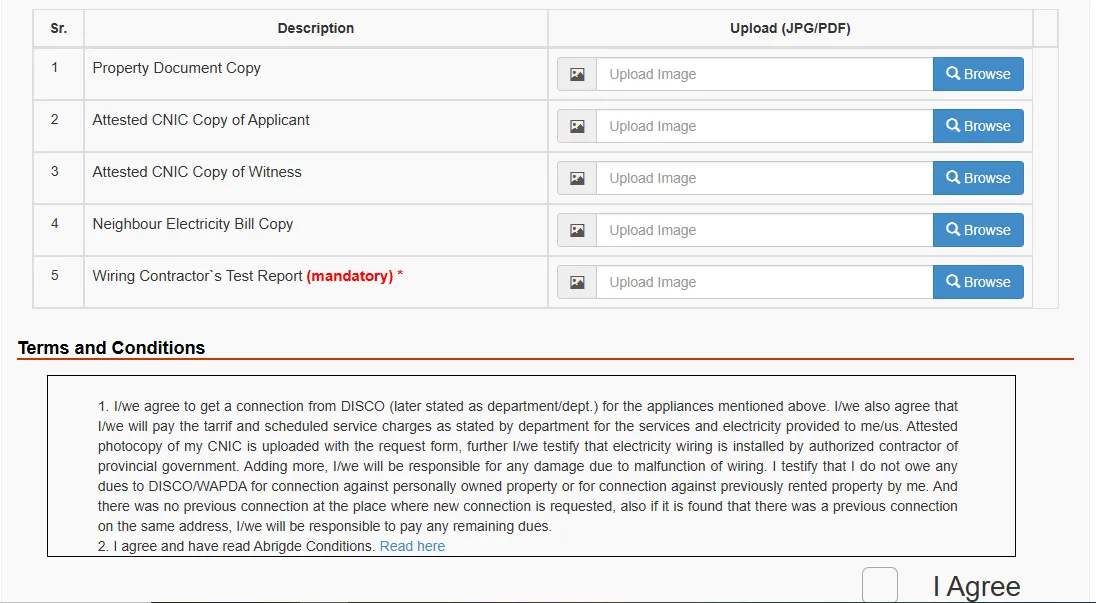Click 'Wiring Contractor`s Test Report' text
1096x603 pixels.
click(197, 276)
